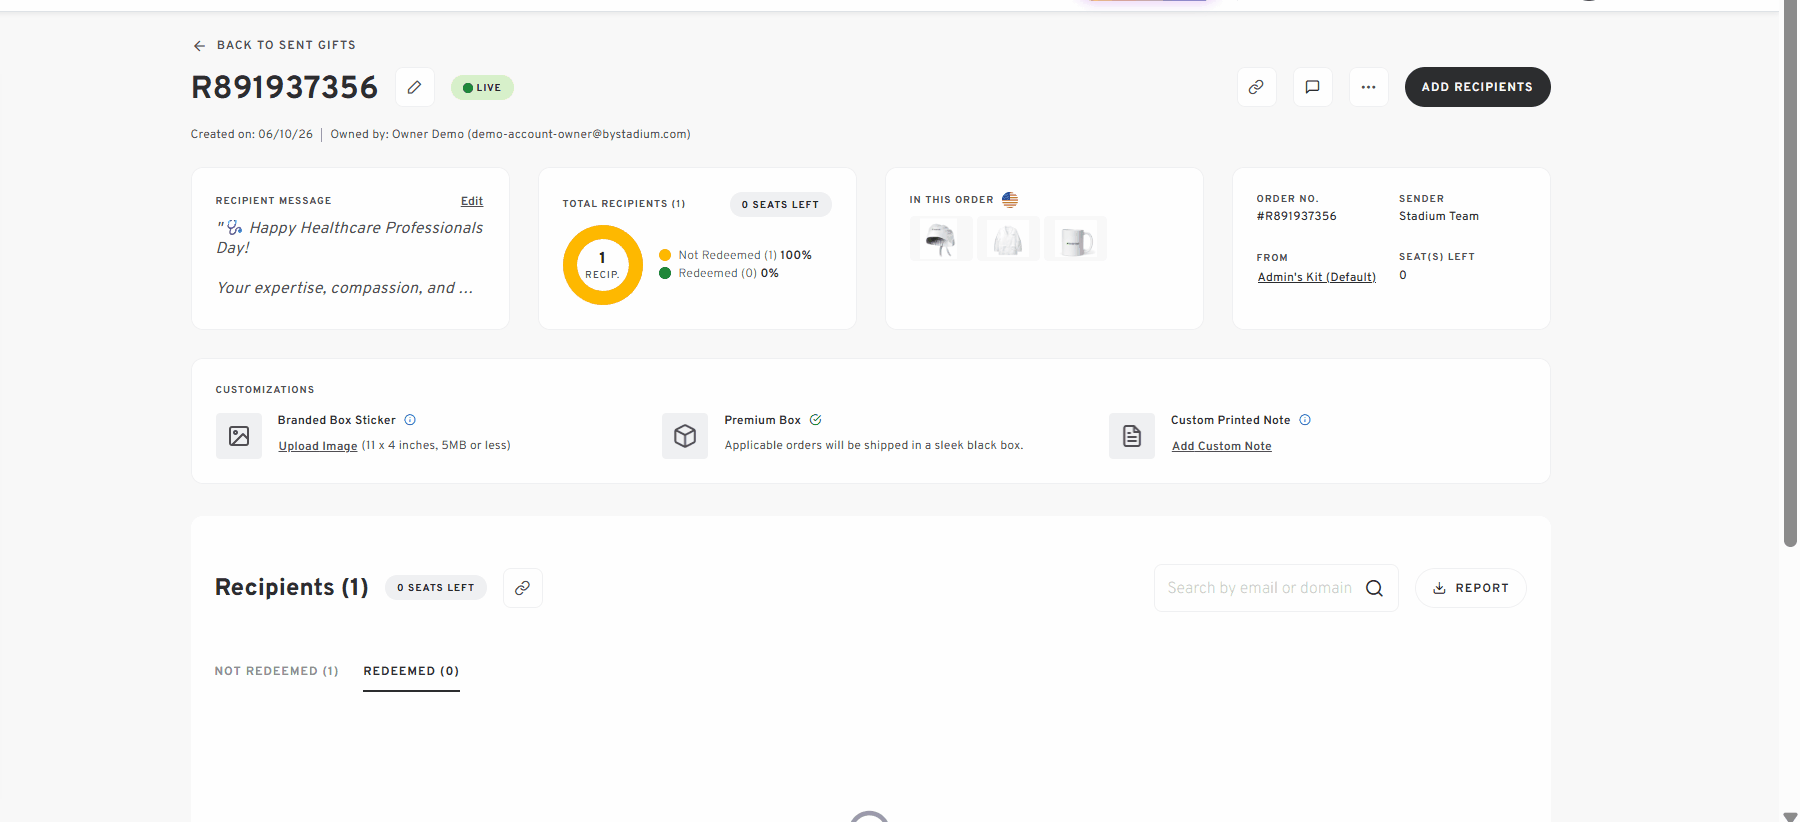Go back to Sent Gifts
This screenshot has width=1800, height=822.
[x=274, y=45]
